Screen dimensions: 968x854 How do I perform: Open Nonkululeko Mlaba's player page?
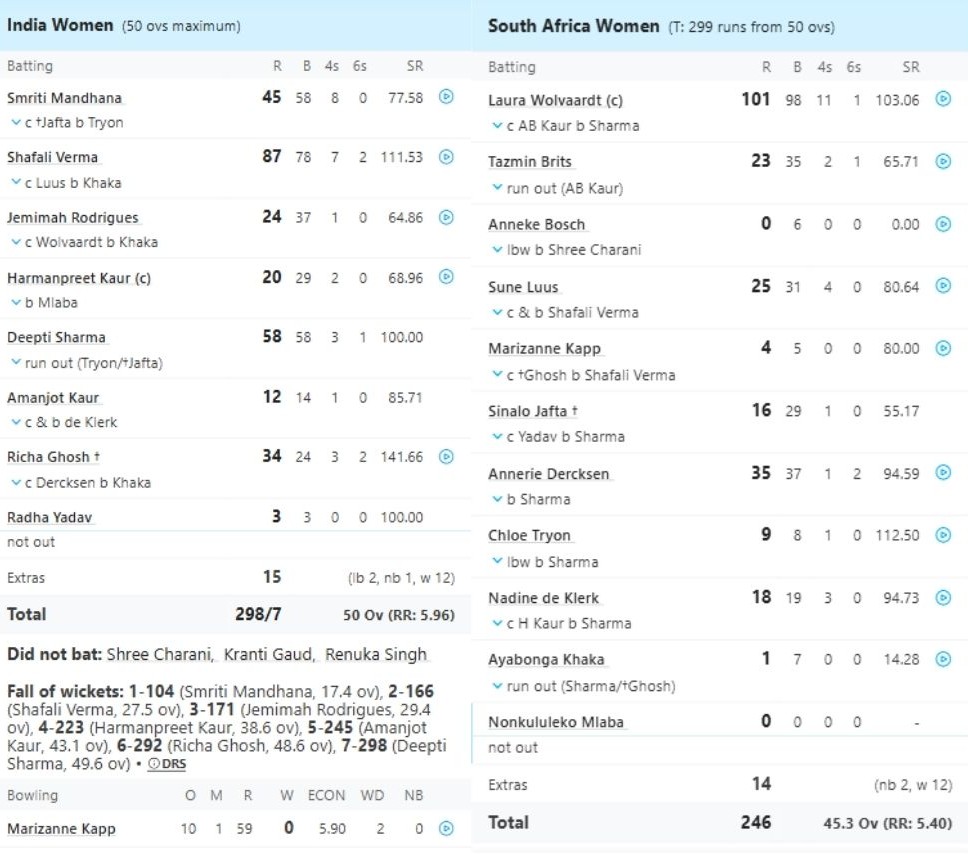(x=556, y=722)
